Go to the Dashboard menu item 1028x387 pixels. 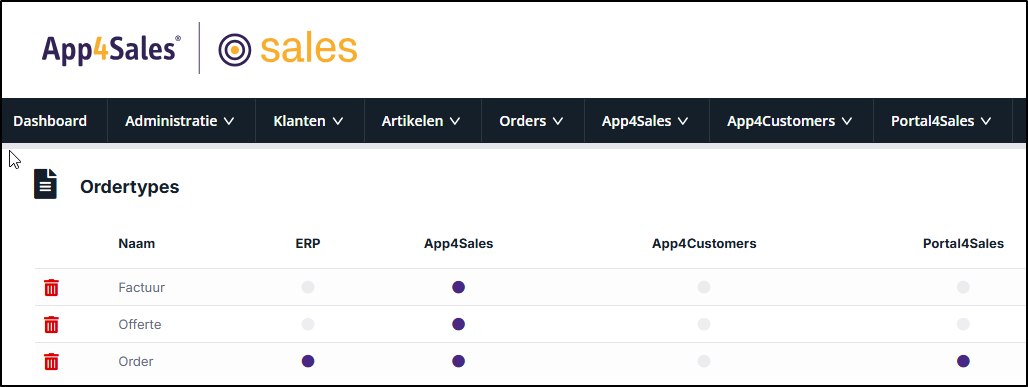50,121
